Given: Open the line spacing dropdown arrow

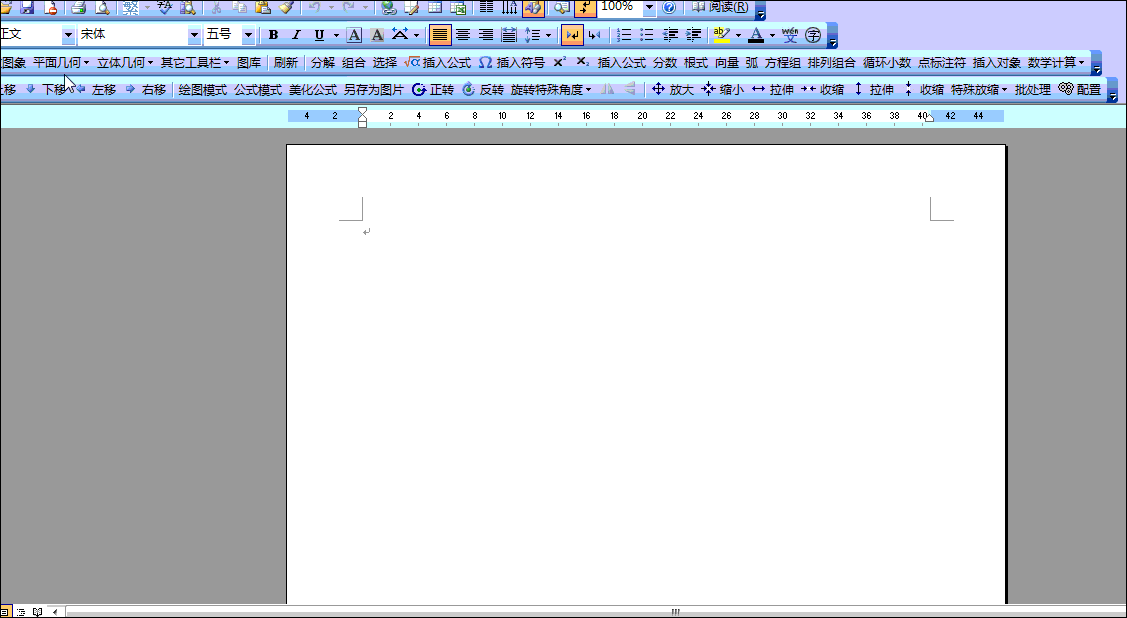Looking at the screenshot, I should [x=548, y=34].
